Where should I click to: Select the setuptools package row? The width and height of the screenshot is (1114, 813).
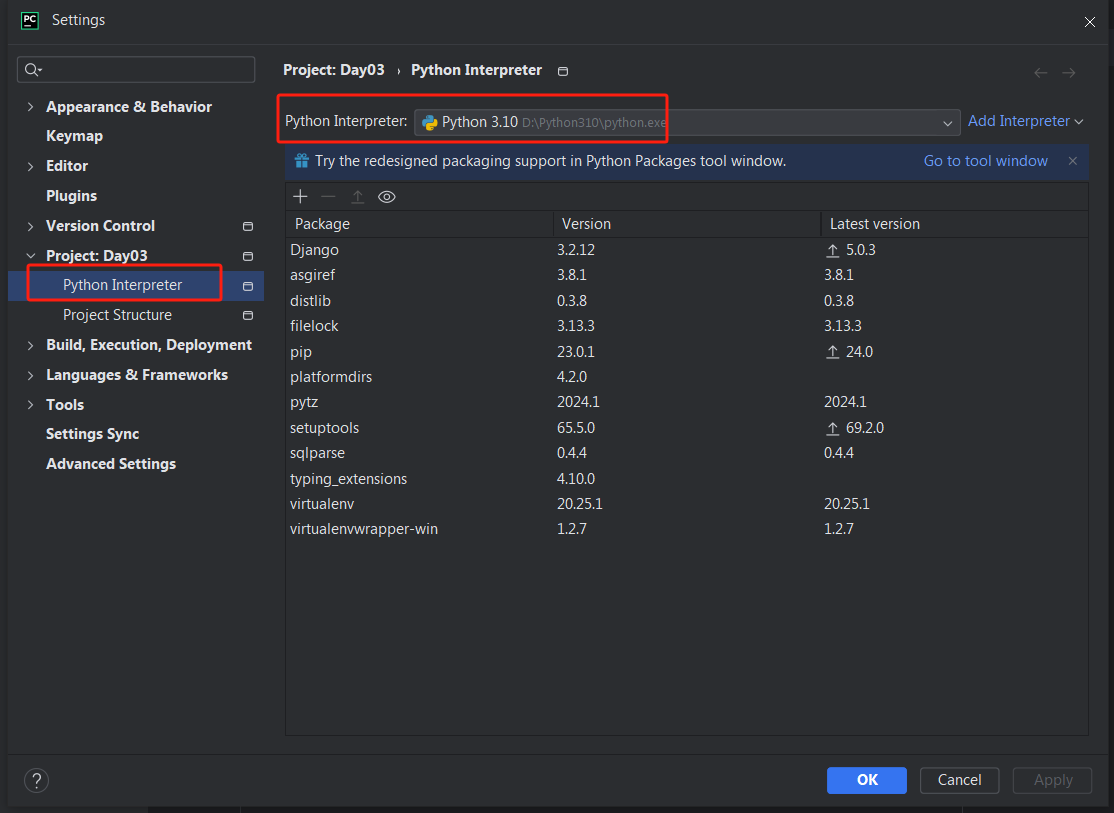coord(687,428)
